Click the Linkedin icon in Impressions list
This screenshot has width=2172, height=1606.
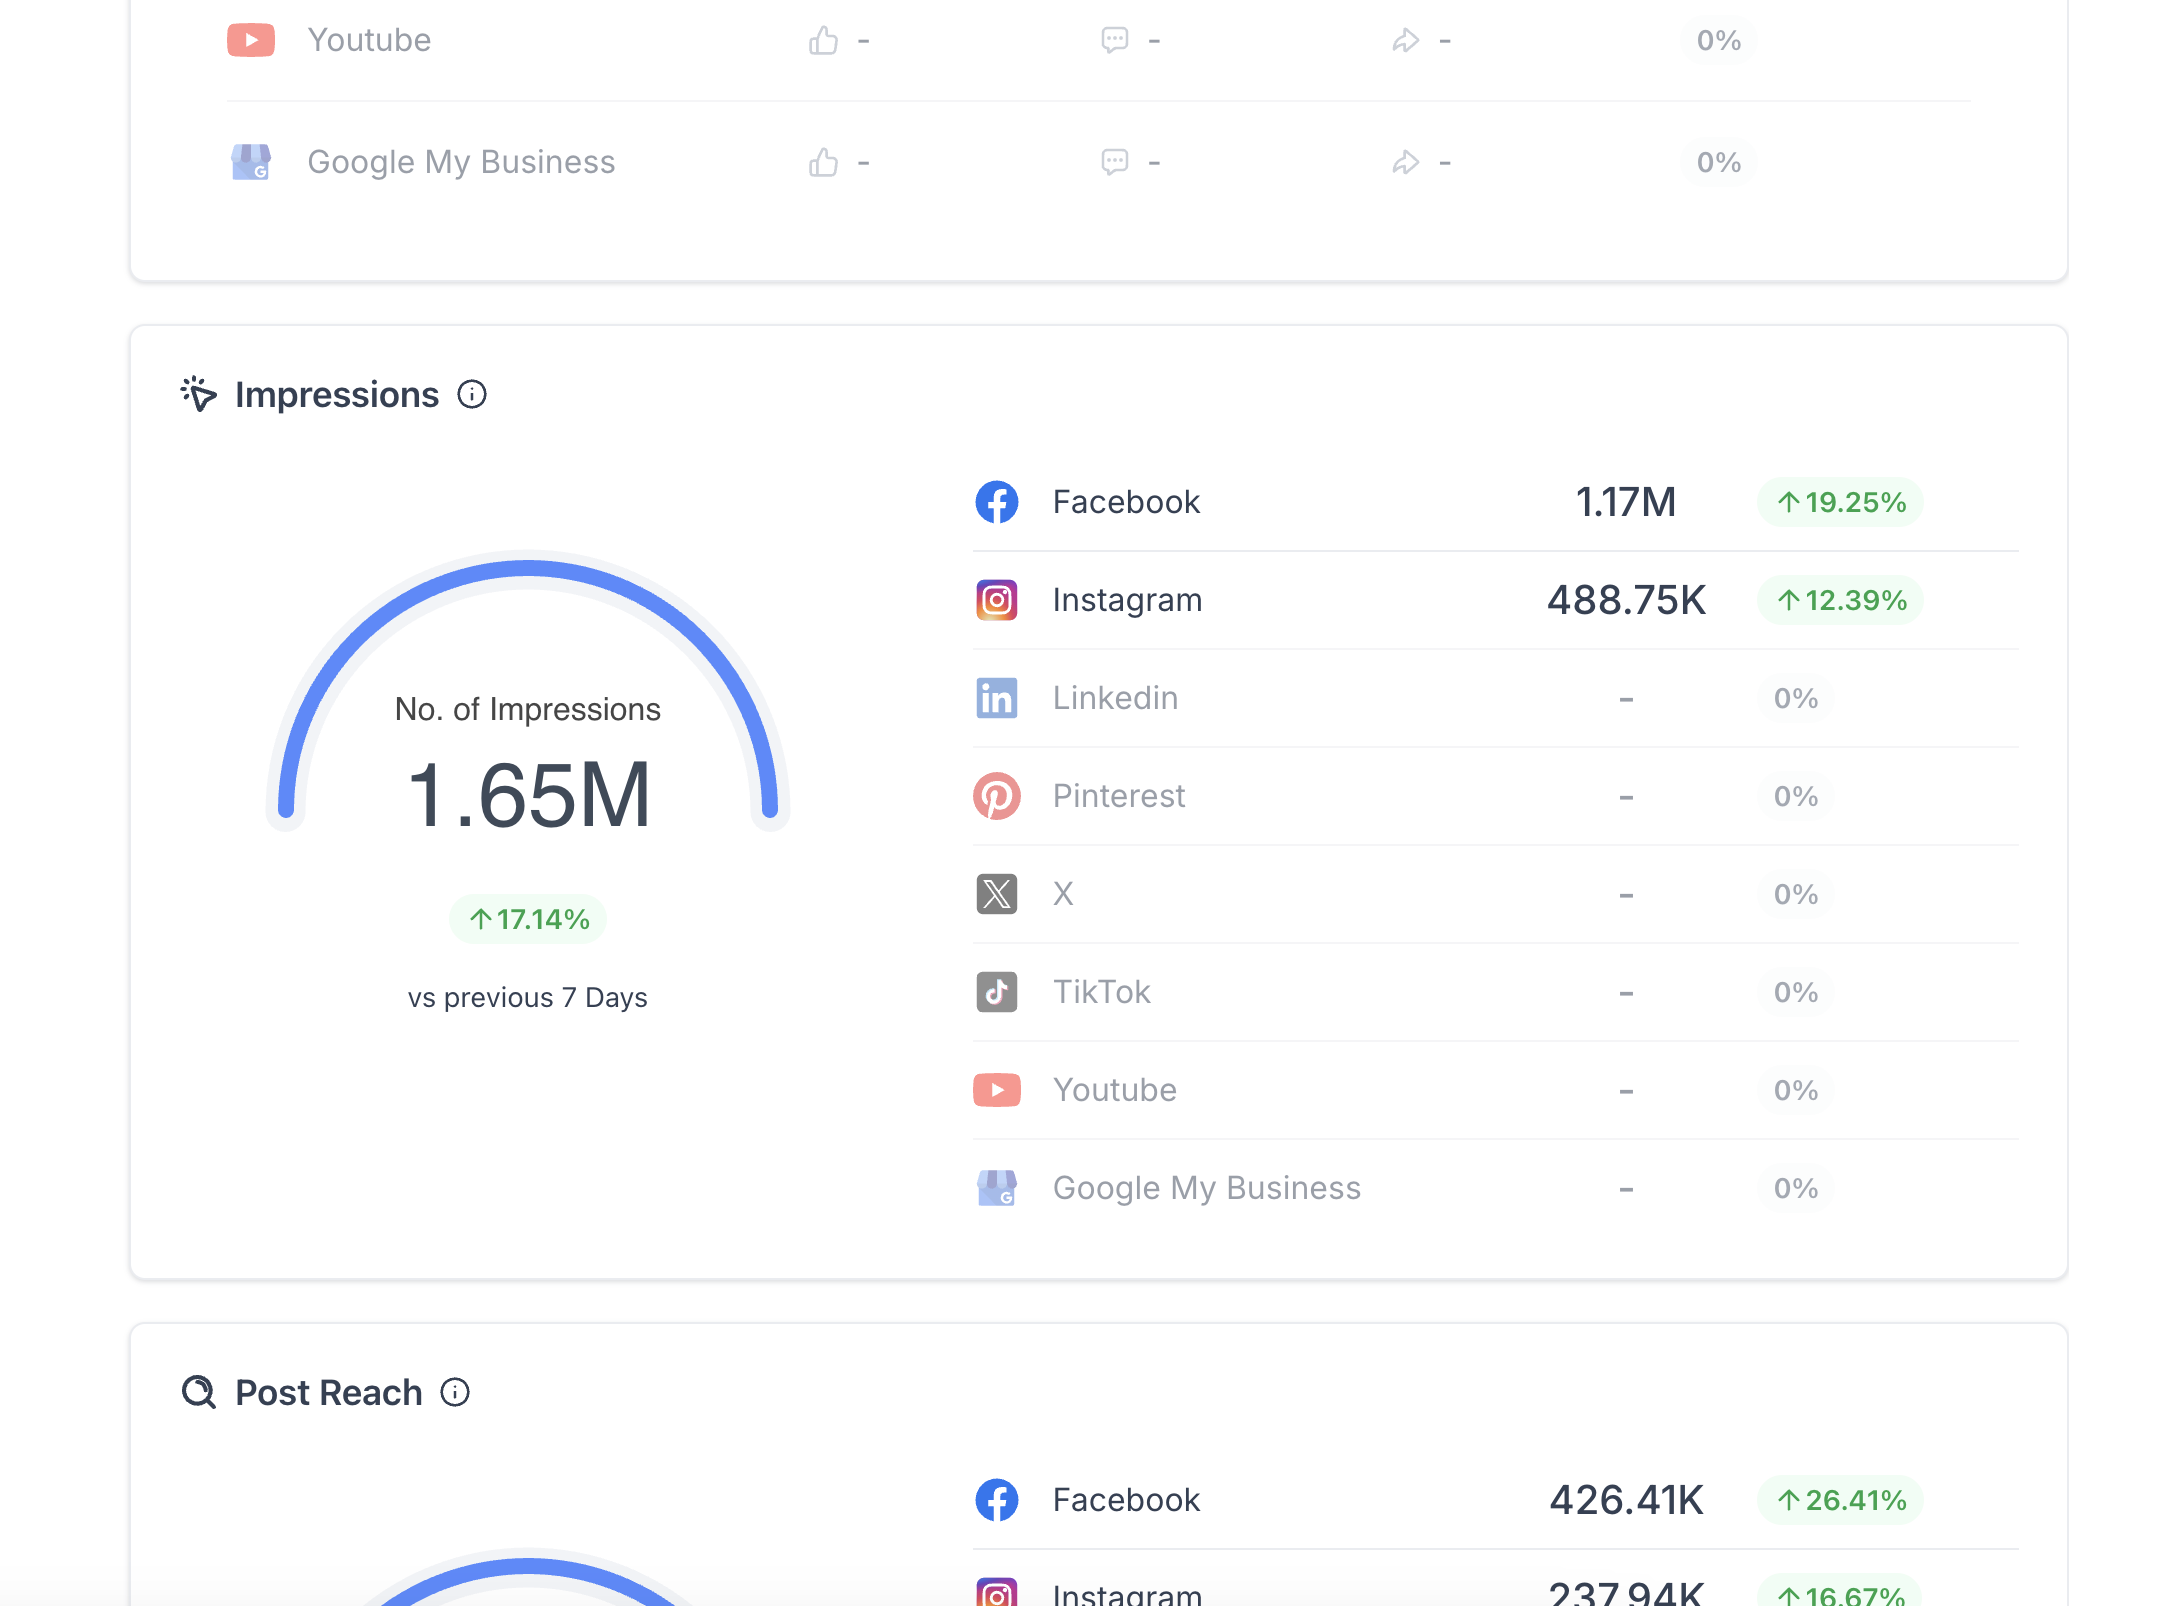pos(996,698)
